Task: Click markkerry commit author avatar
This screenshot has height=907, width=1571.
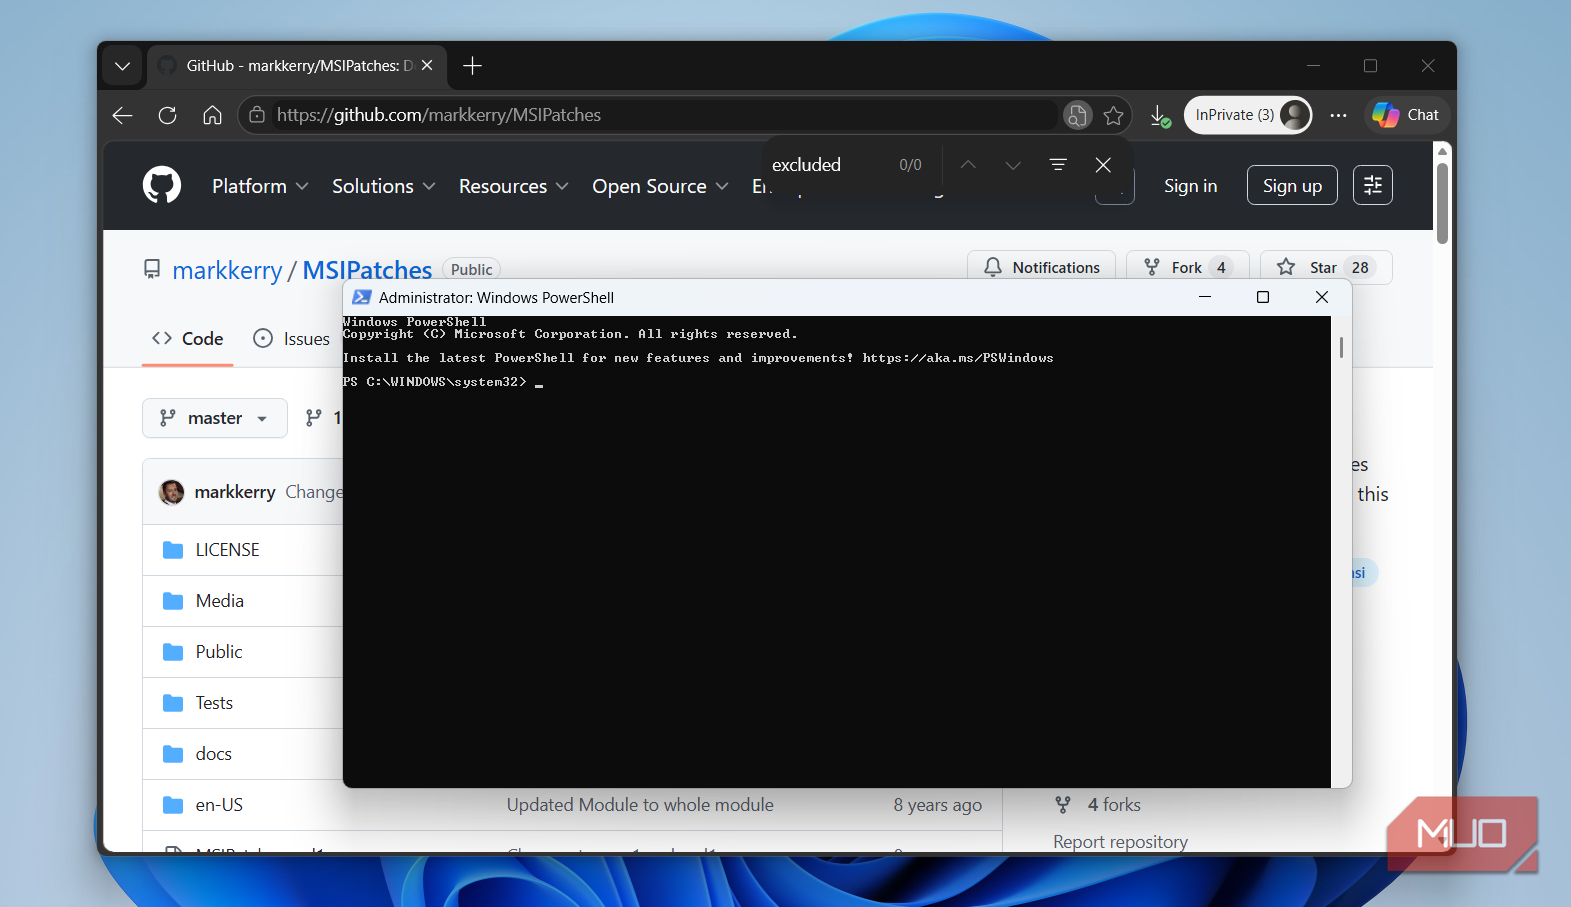Action: [x=172, y=492]
